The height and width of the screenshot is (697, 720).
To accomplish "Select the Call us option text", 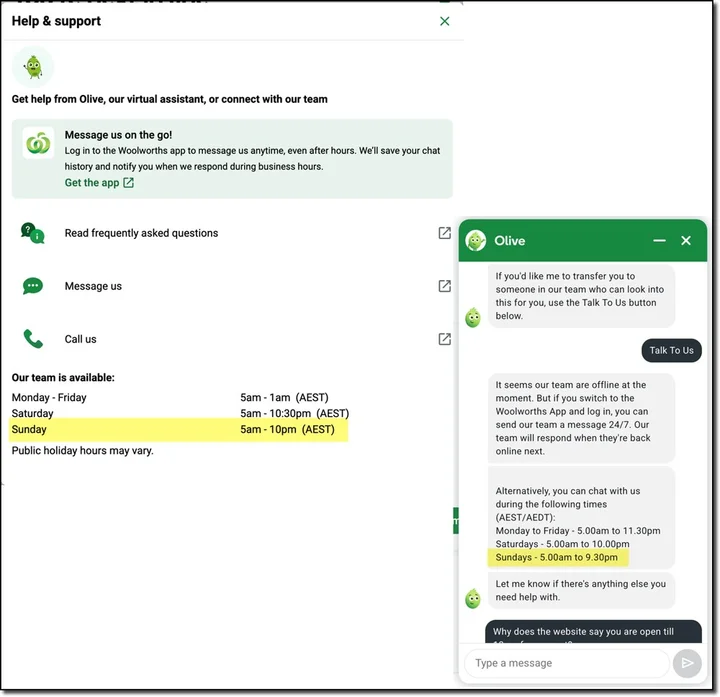I will 81,339.
